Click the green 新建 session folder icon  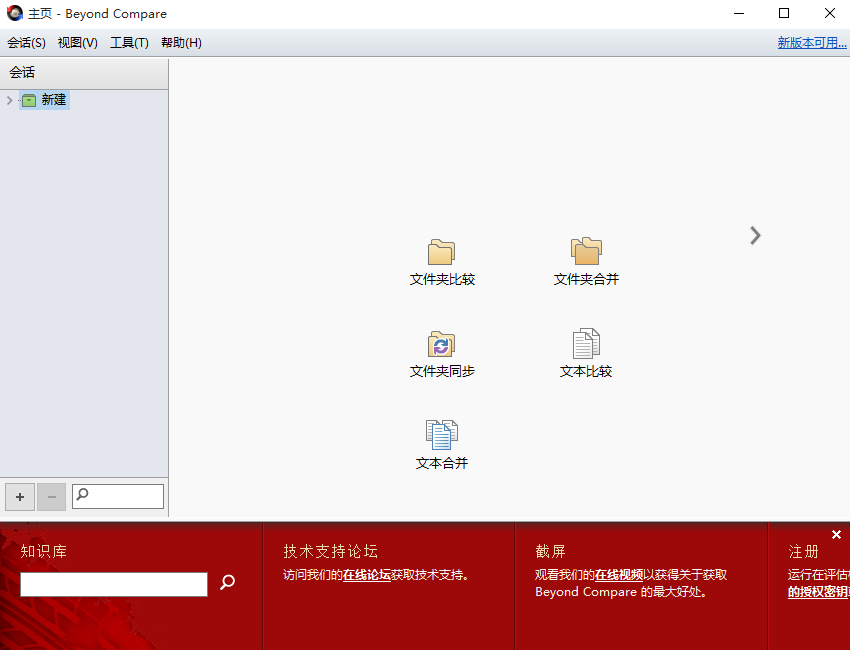29,100
